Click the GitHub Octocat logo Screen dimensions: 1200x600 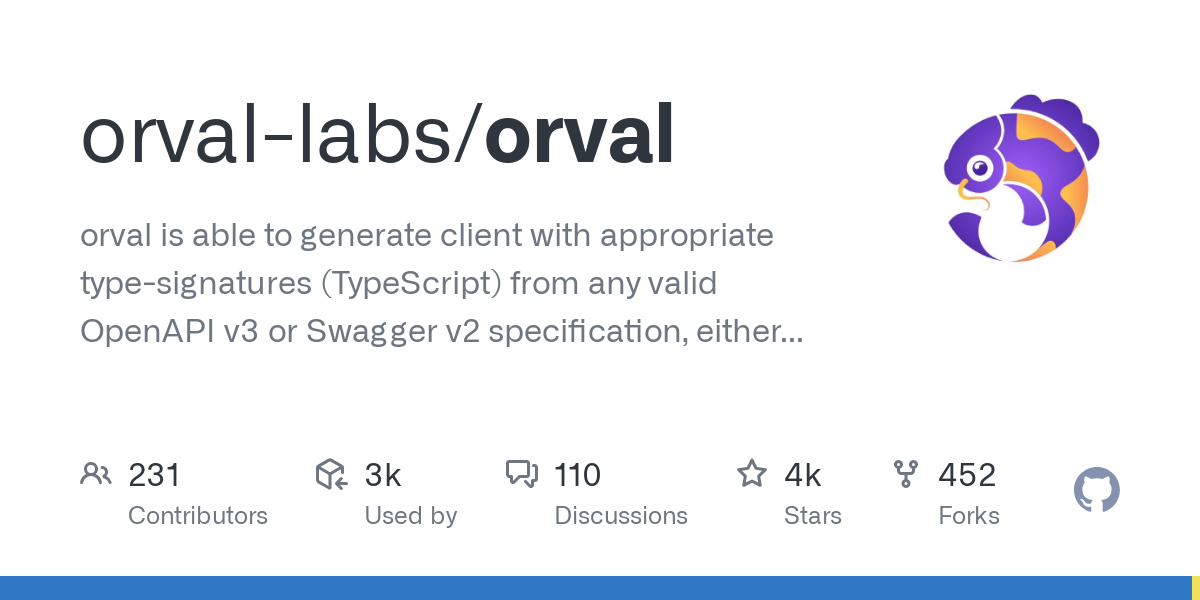pos(1097,491)
